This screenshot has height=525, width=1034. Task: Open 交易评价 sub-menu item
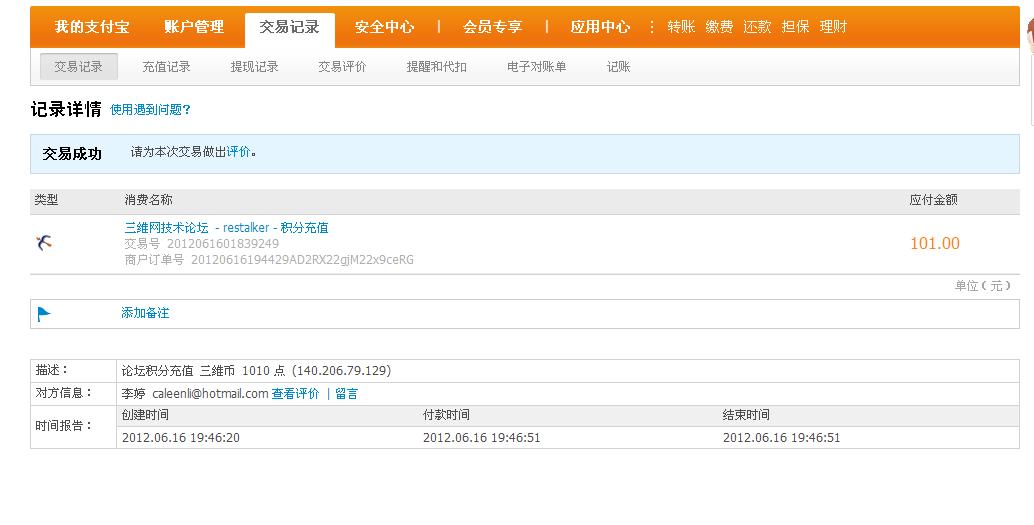pos(342,67)
